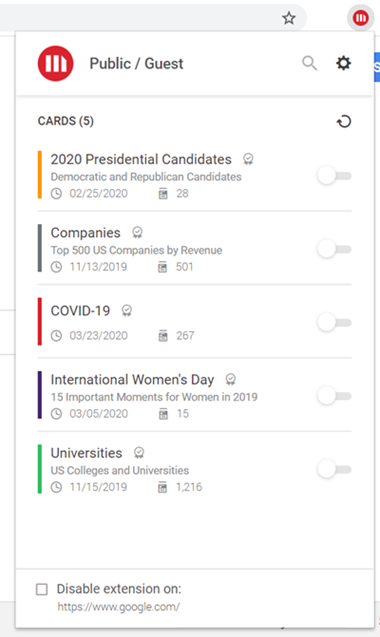This screenshot has width=380, height=637.
Task: Enable the 2020 Presidential Candidates card
Action: point(334,176)
